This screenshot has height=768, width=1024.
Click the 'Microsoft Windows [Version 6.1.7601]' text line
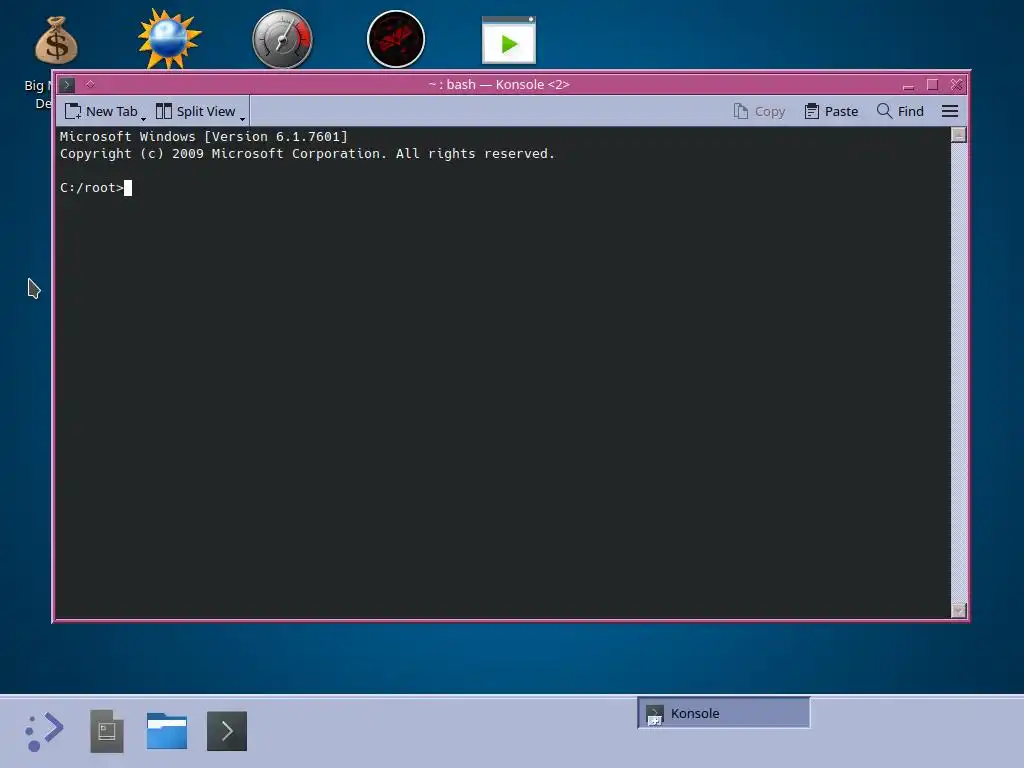coord(204,136)
